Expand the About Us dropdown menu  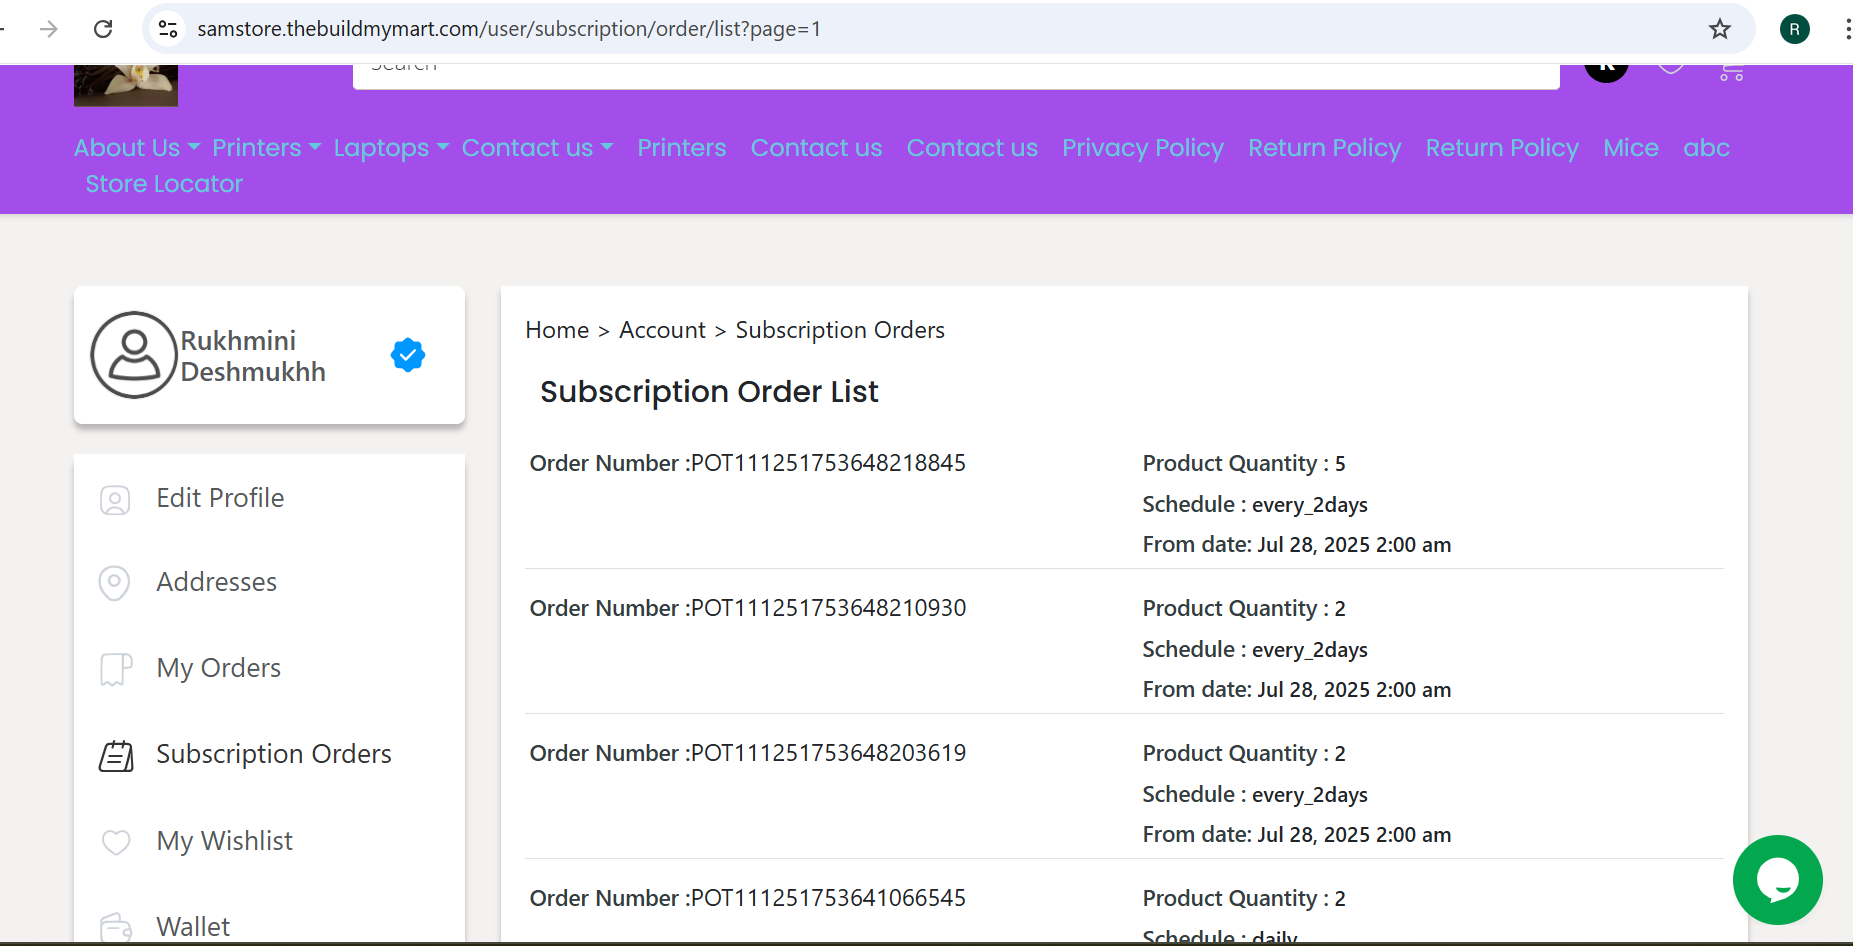[137, 148]
